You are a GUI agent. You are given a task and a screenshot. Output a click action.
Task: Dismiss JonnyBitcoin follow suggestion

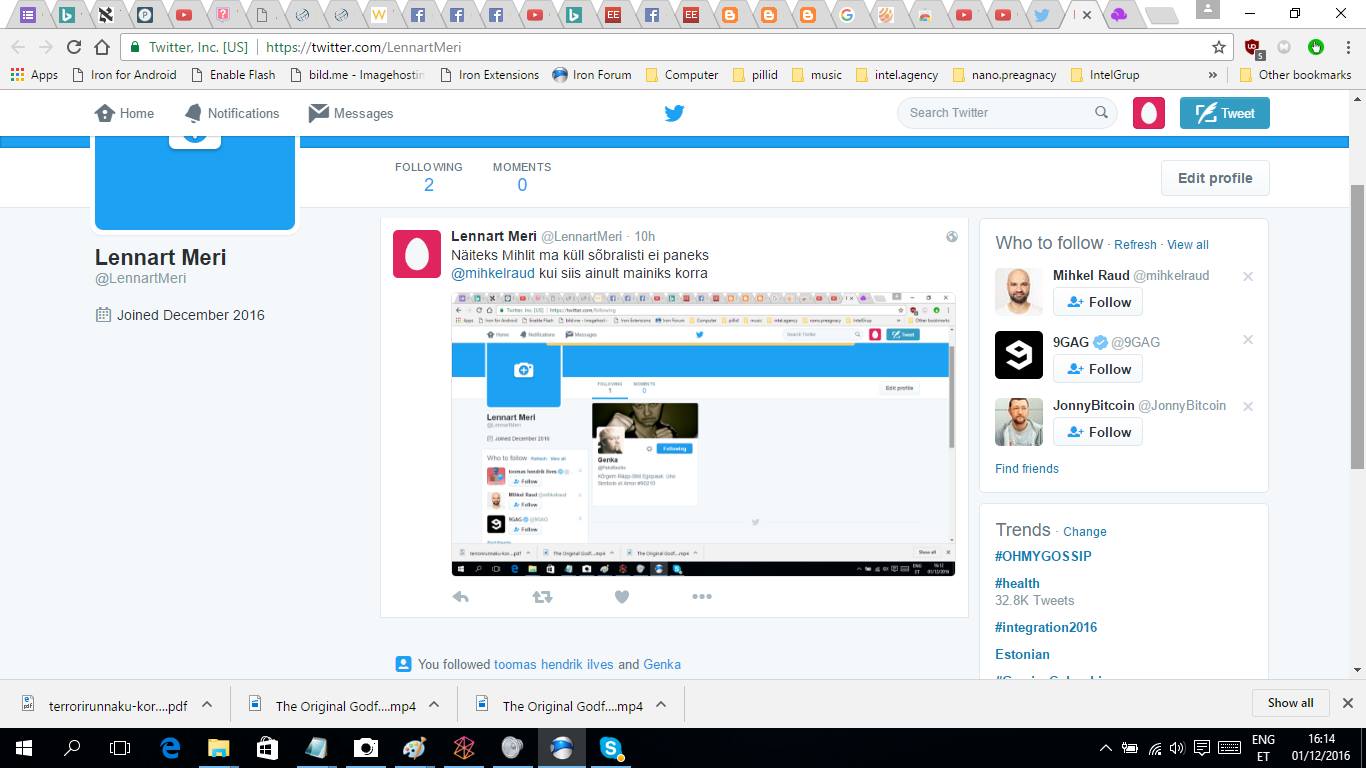(1248, 407)
